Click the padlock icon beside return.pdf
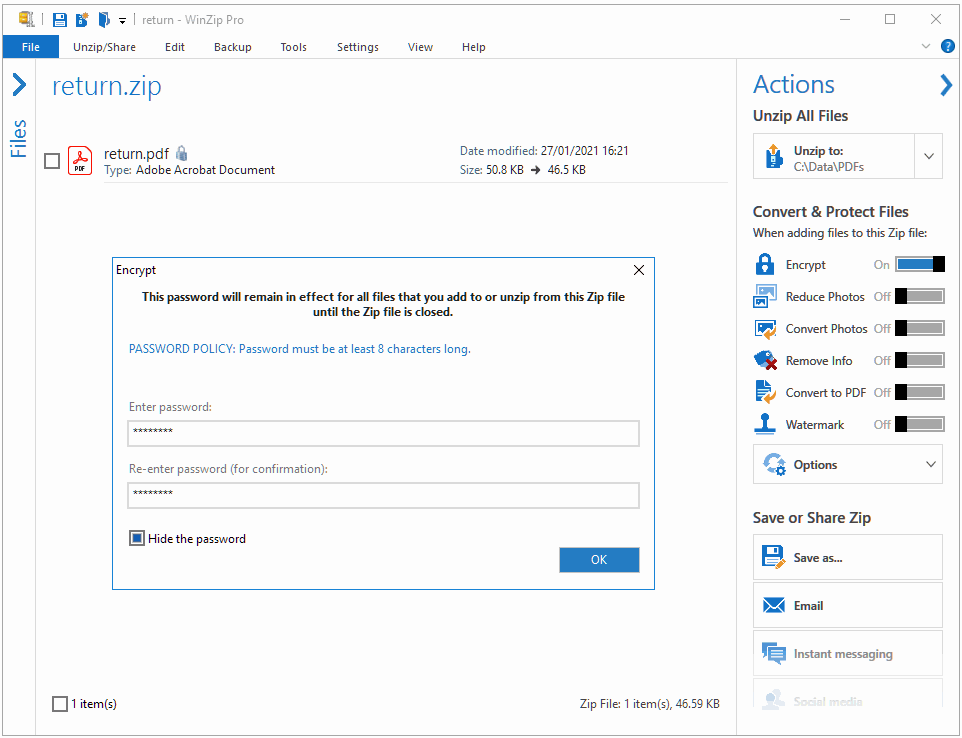Screen dimensions: 962x738 (182, 153)
